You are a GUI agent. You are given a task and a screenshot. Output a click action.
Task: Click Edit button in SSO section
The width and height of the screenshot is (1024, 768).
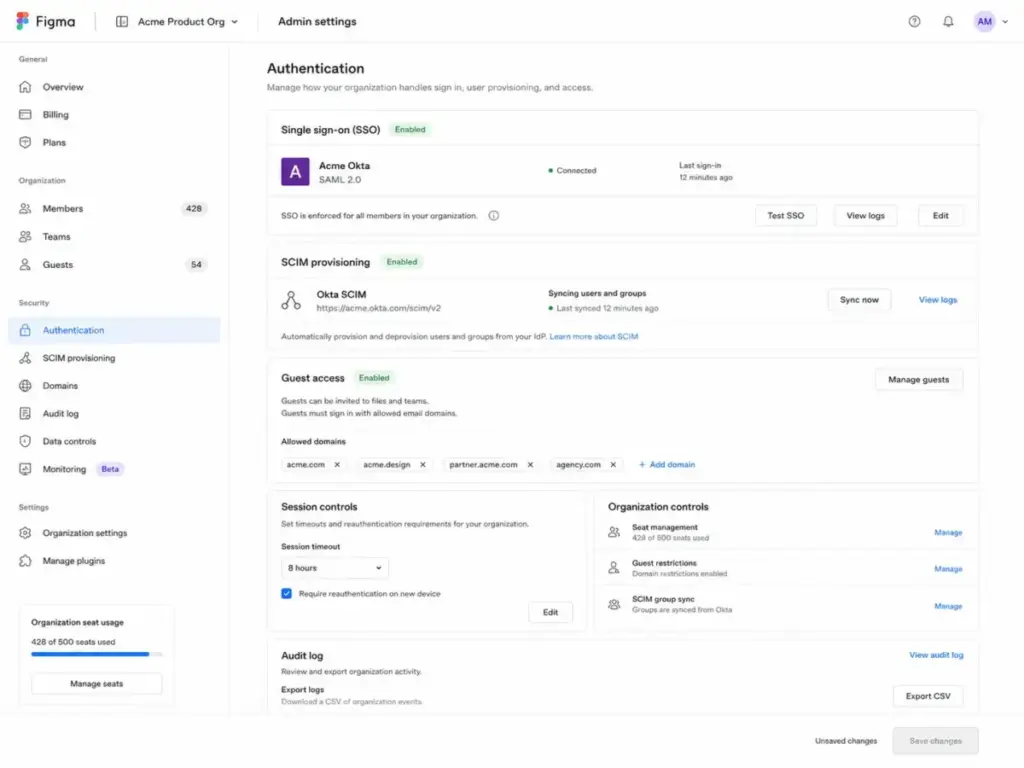click(x=940, y=216)
